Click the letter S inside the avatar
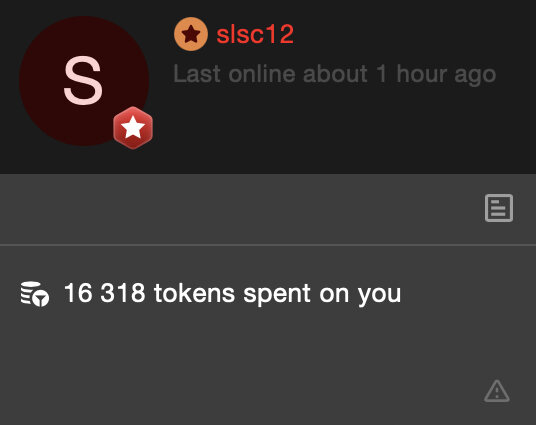536x425 pixels. coord(83,81)
